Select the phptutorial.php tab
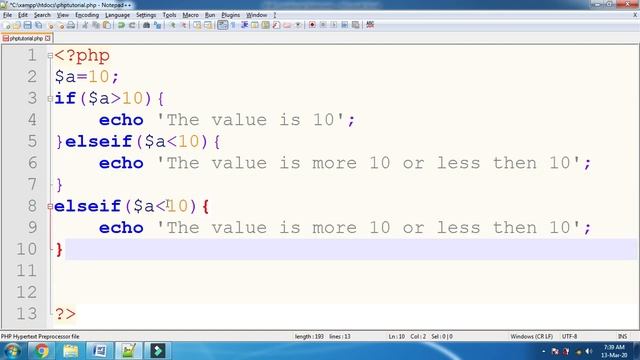Screen dimensions: 640x360 (x=26, y=38)
